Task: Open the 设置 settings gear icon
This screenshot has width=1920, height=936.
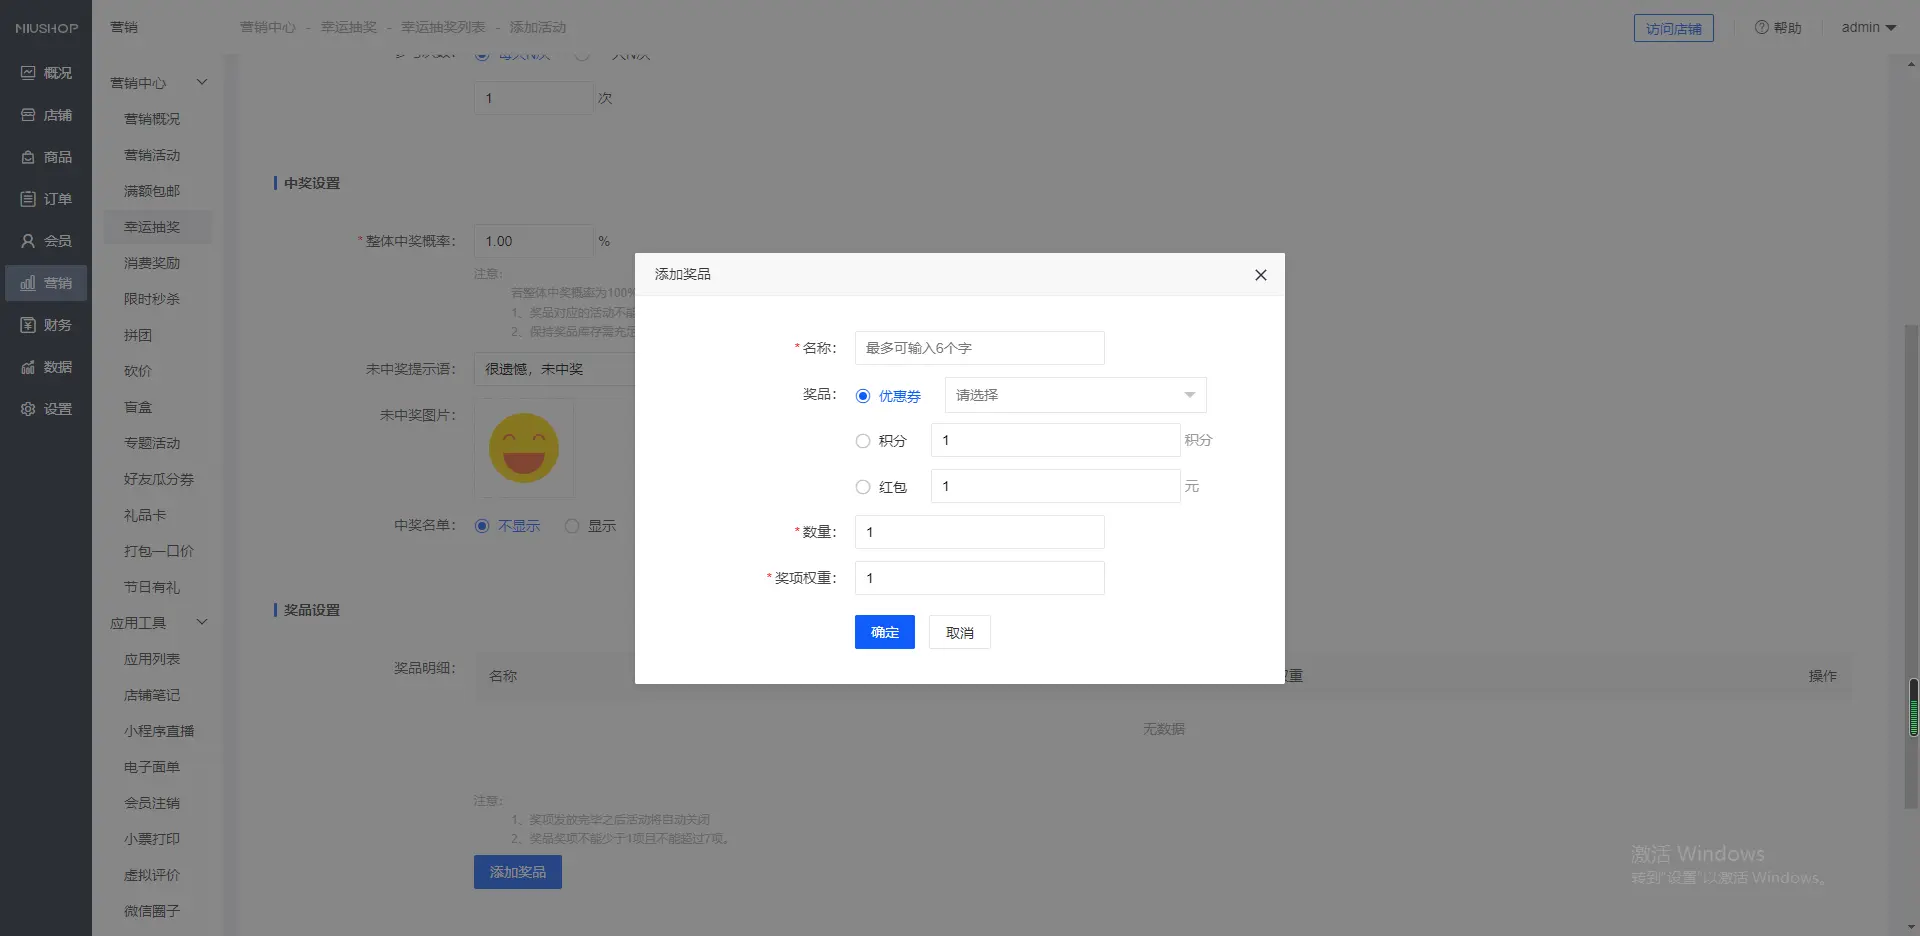Action: pos(28,409)
